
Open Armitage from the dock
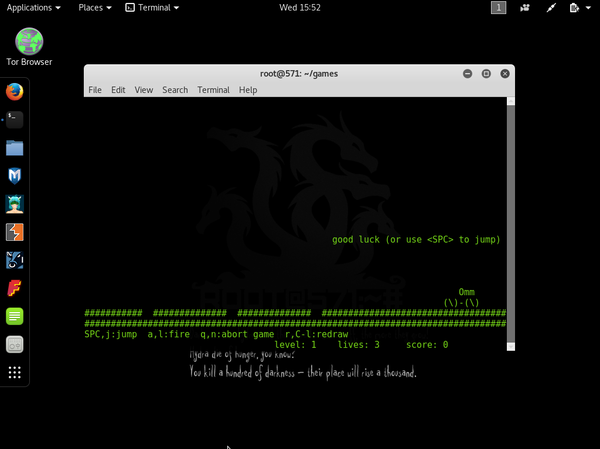15,204
